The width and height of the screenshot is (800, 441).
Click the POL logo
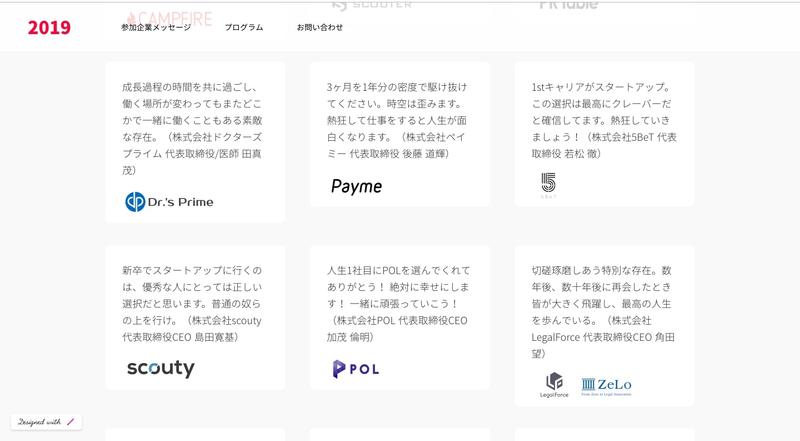pos(356,369)
